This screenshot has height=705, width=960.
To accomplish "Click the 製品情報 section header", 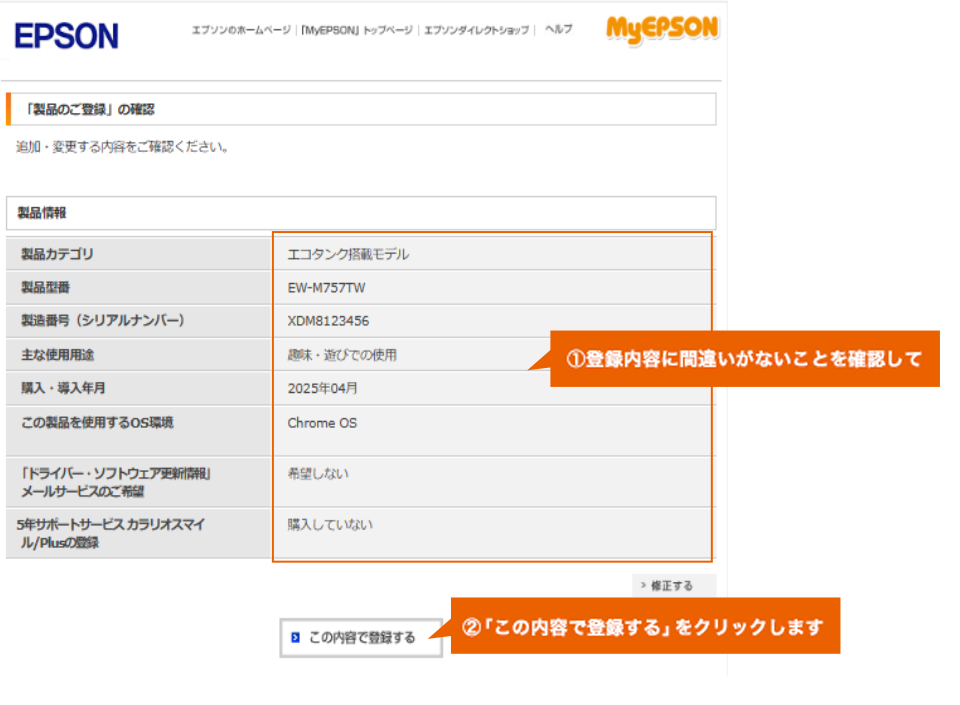I will coord(42,213).
